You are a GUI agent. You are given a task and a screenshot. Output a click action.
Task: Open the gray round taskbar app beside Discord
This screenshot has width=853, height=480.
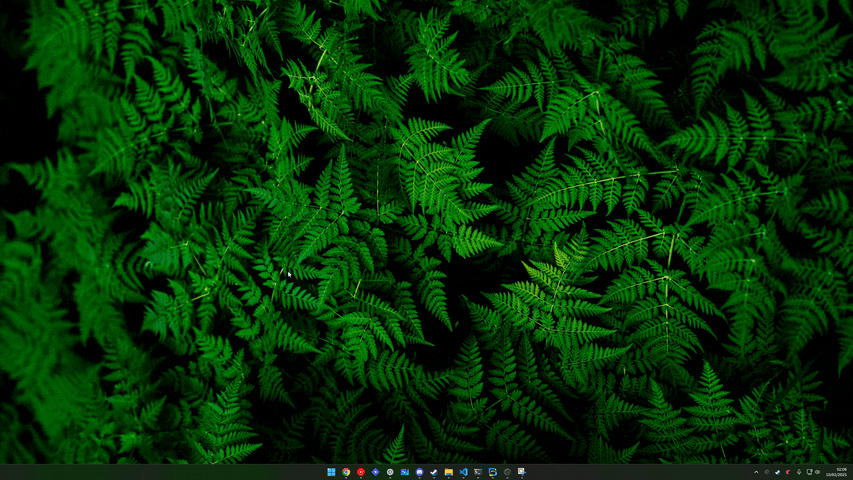(x=390, y=472)
